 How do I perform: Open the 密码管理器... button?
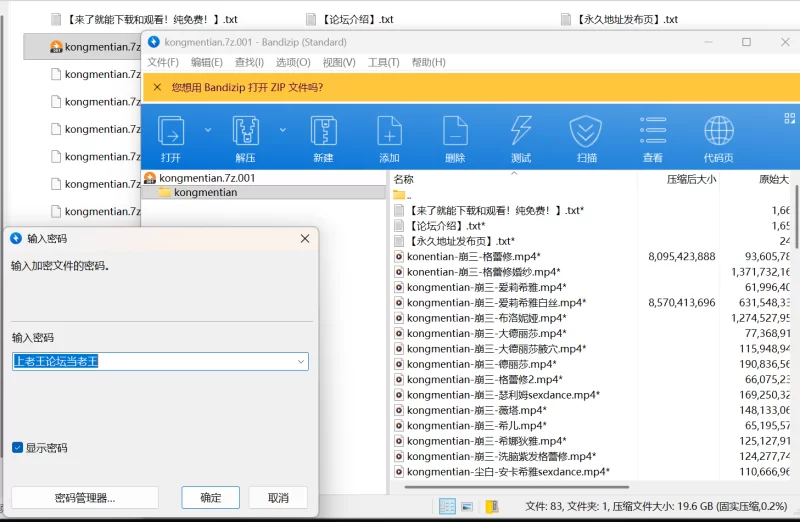tap(85, 498)
